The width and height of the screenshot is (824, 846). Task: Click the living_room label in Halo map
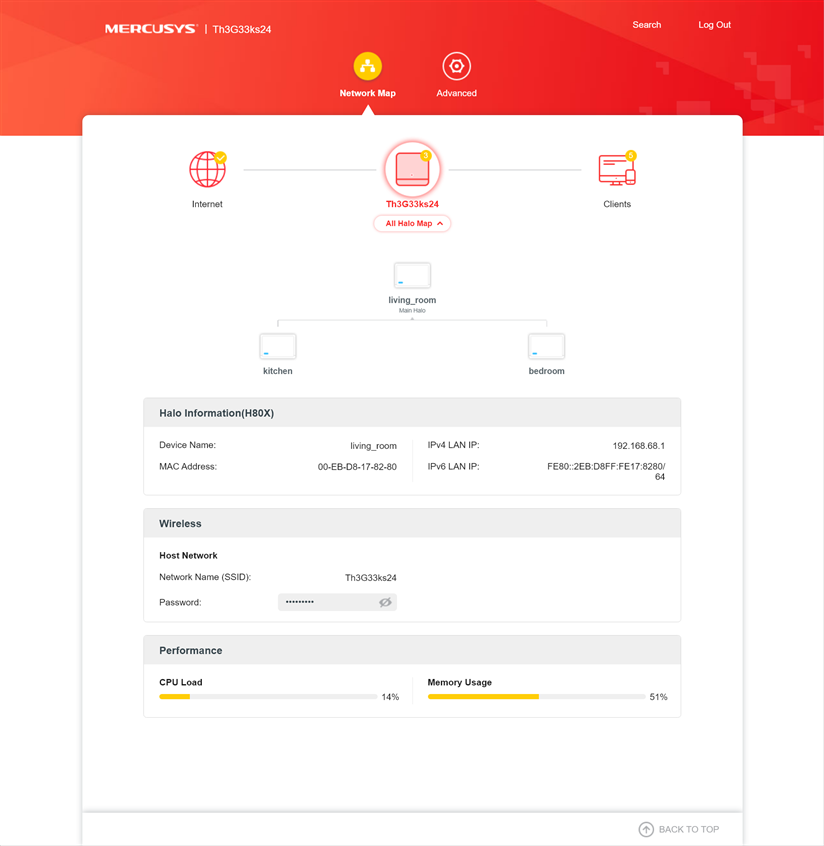[x=412, y=300]
